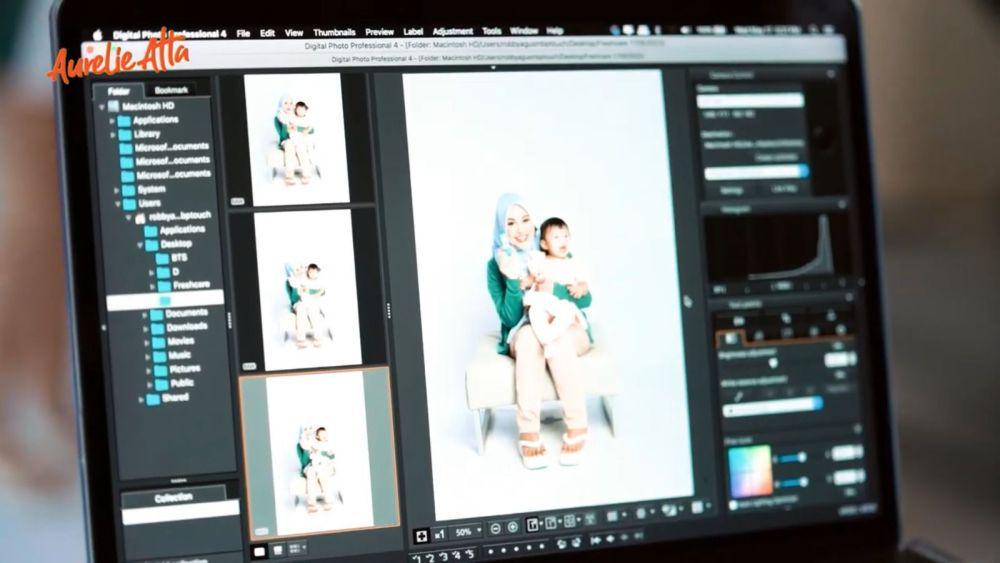Collapse the Users folder
The image size is (1000, 563).
118,205
